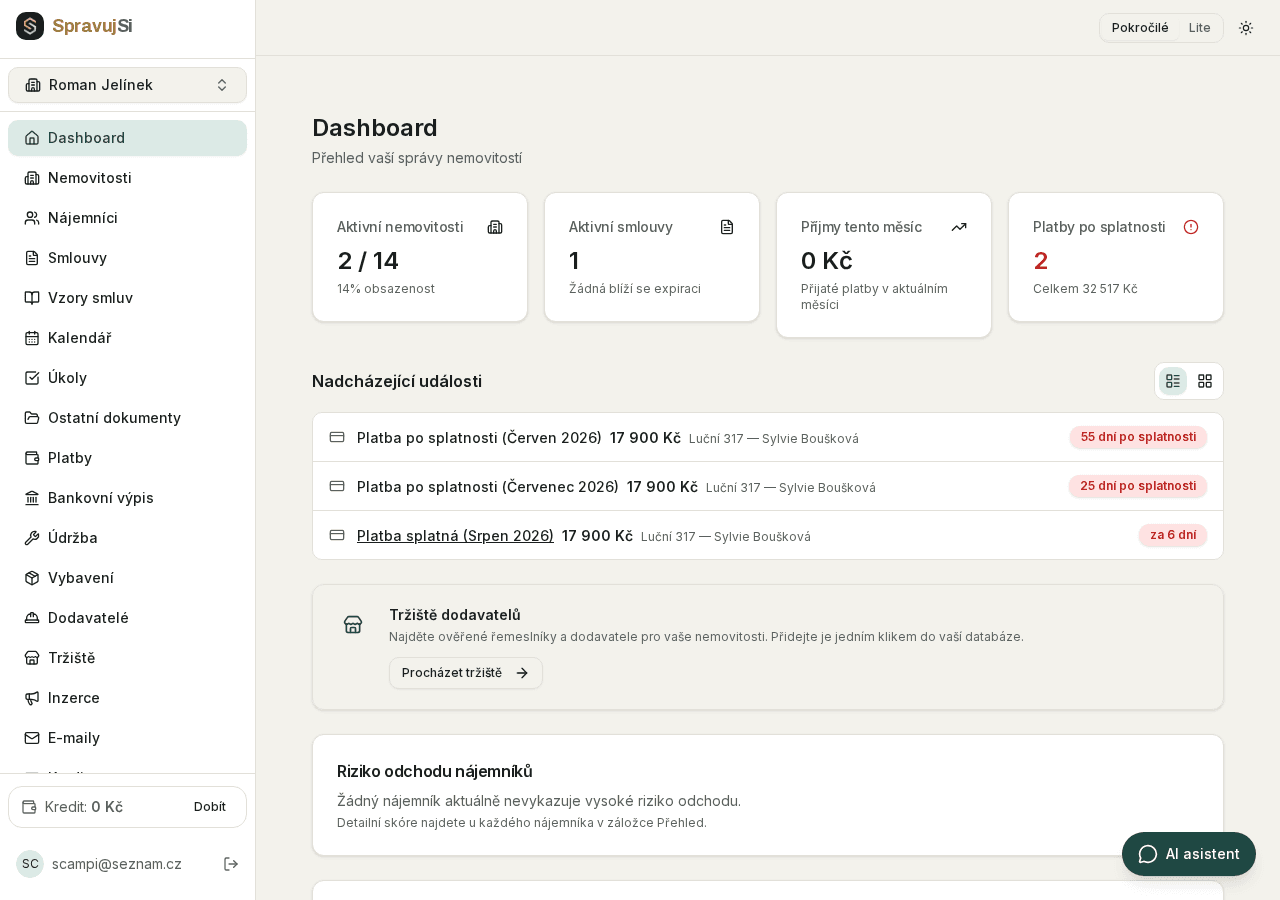The height and width of the screenshot is (900, 1280).
Task: Open Kalendář in the sidebar
Action: tap(127, 338)
